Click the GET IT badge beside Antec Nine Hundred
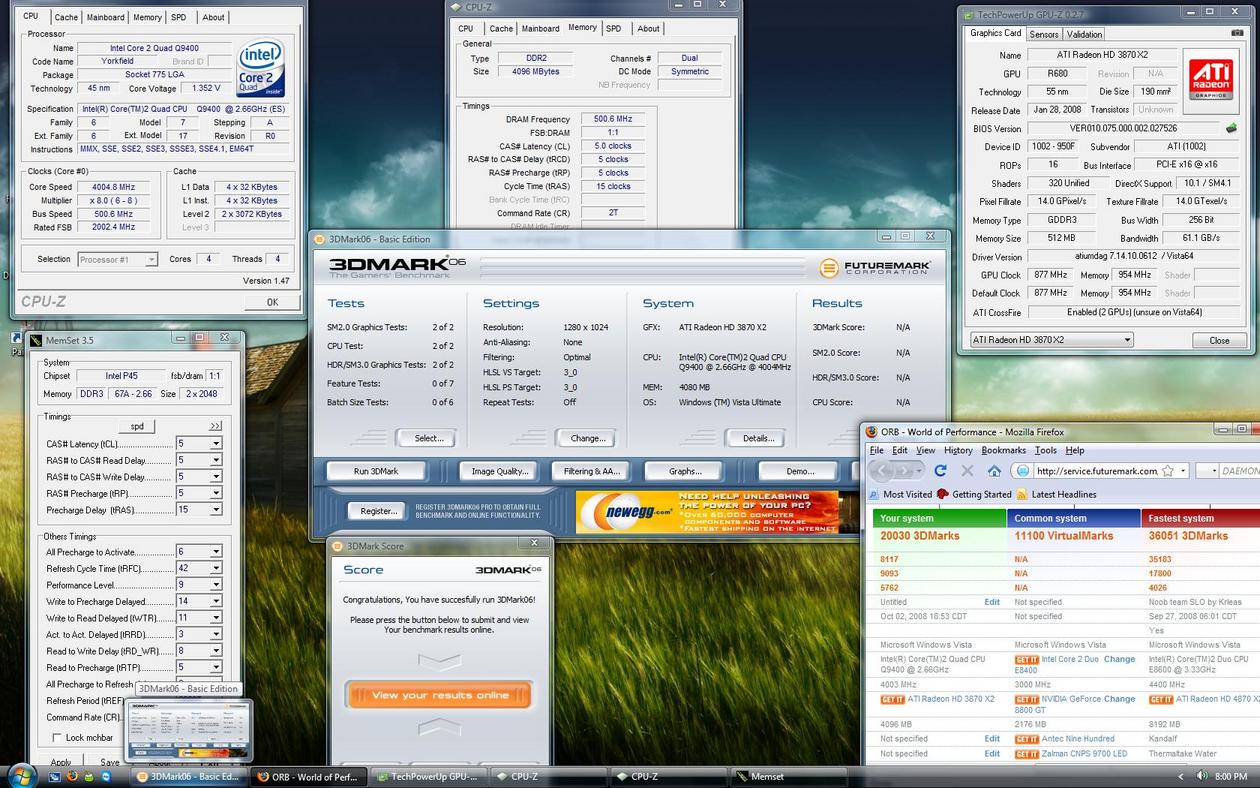The image size is (1260, 788). tap(1026, 739)
